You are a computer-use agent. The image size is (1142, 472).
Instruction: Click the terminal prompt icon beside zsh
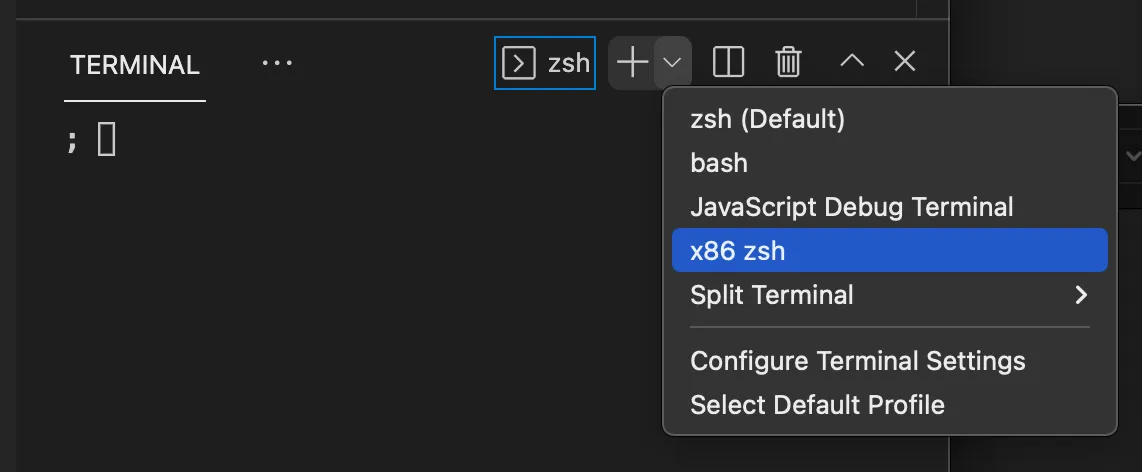pos(518,64)
